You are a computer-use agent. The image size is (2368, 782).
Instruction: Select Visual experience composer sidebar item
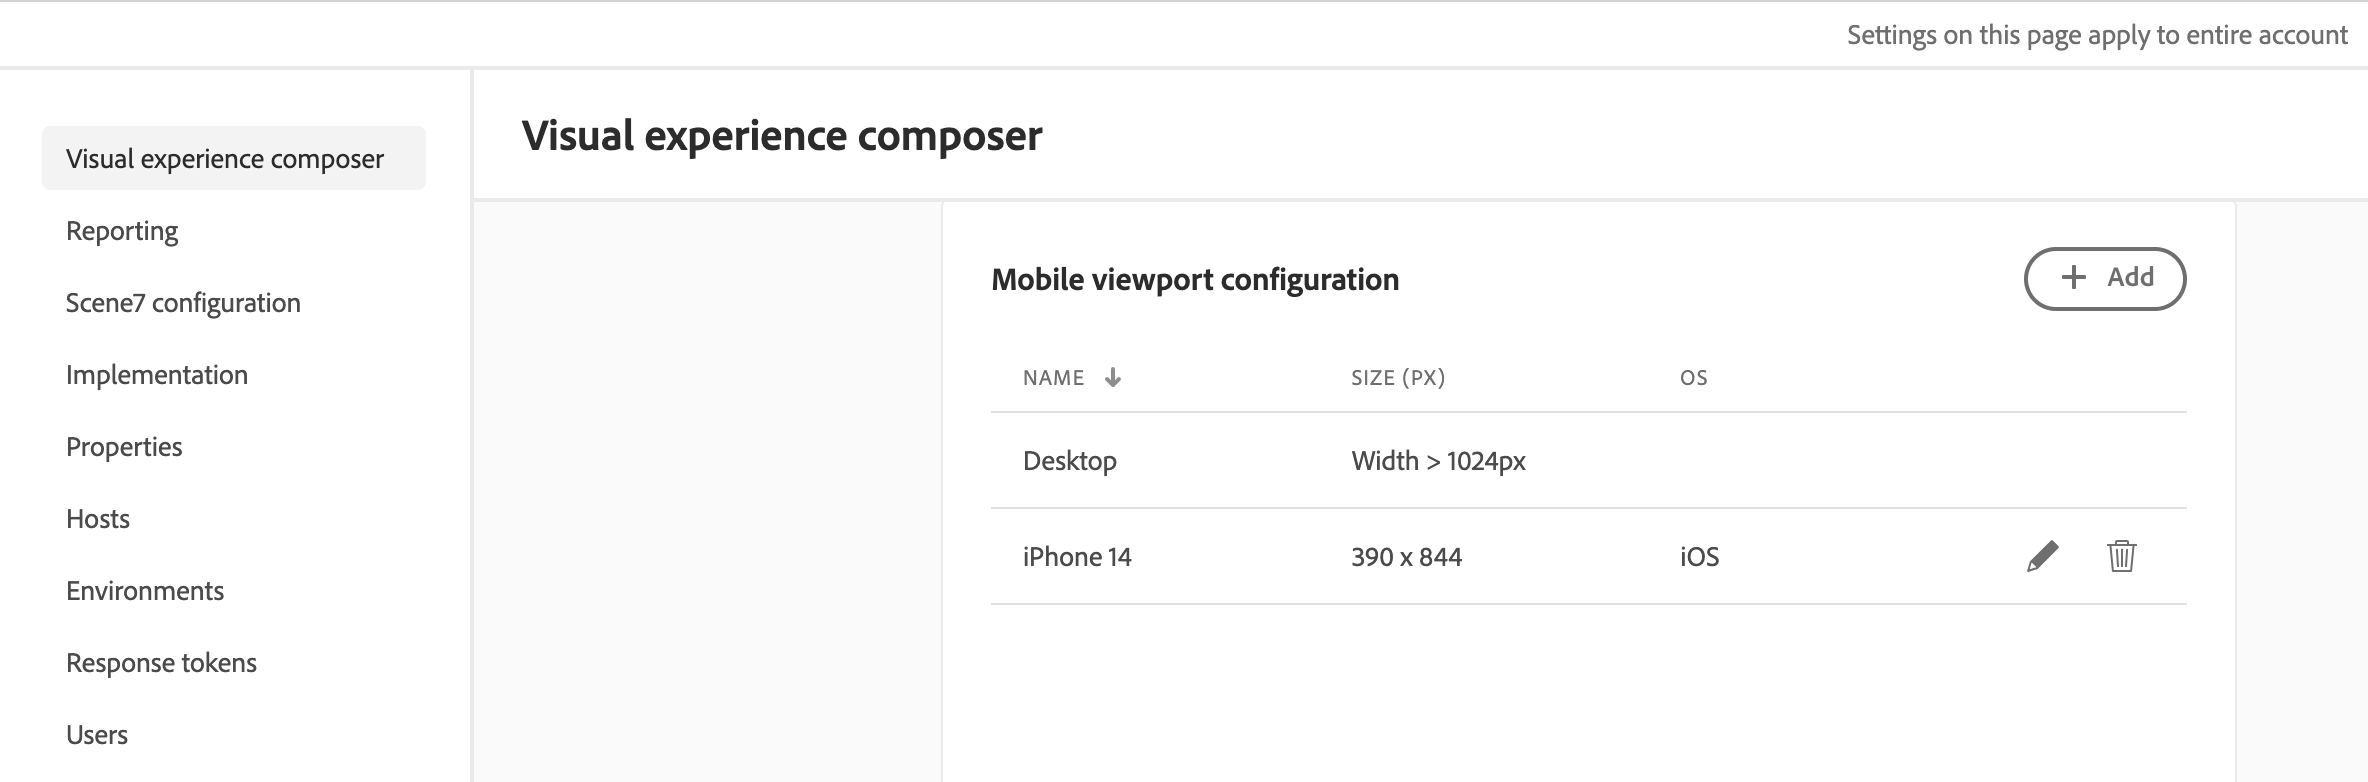click(x=234, y=158)
